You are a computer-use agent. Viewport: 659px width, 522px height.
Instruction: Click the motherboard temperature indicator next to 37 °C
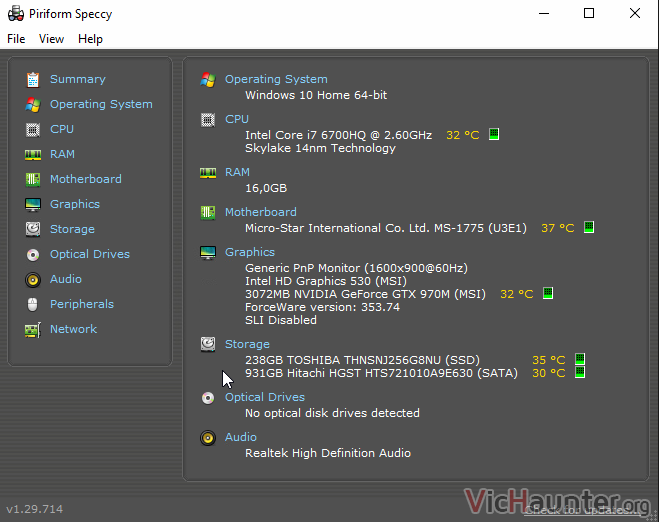pos(589,227)
